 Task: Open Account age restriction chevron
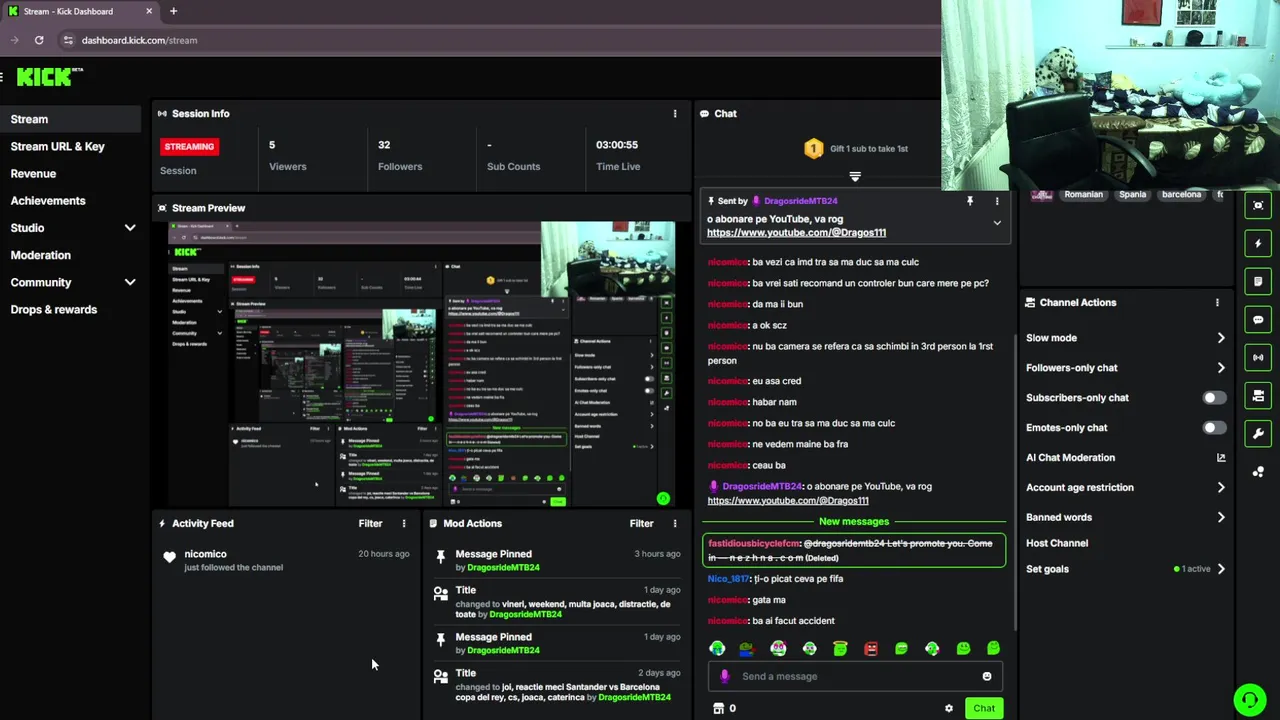click(1221, 487)
